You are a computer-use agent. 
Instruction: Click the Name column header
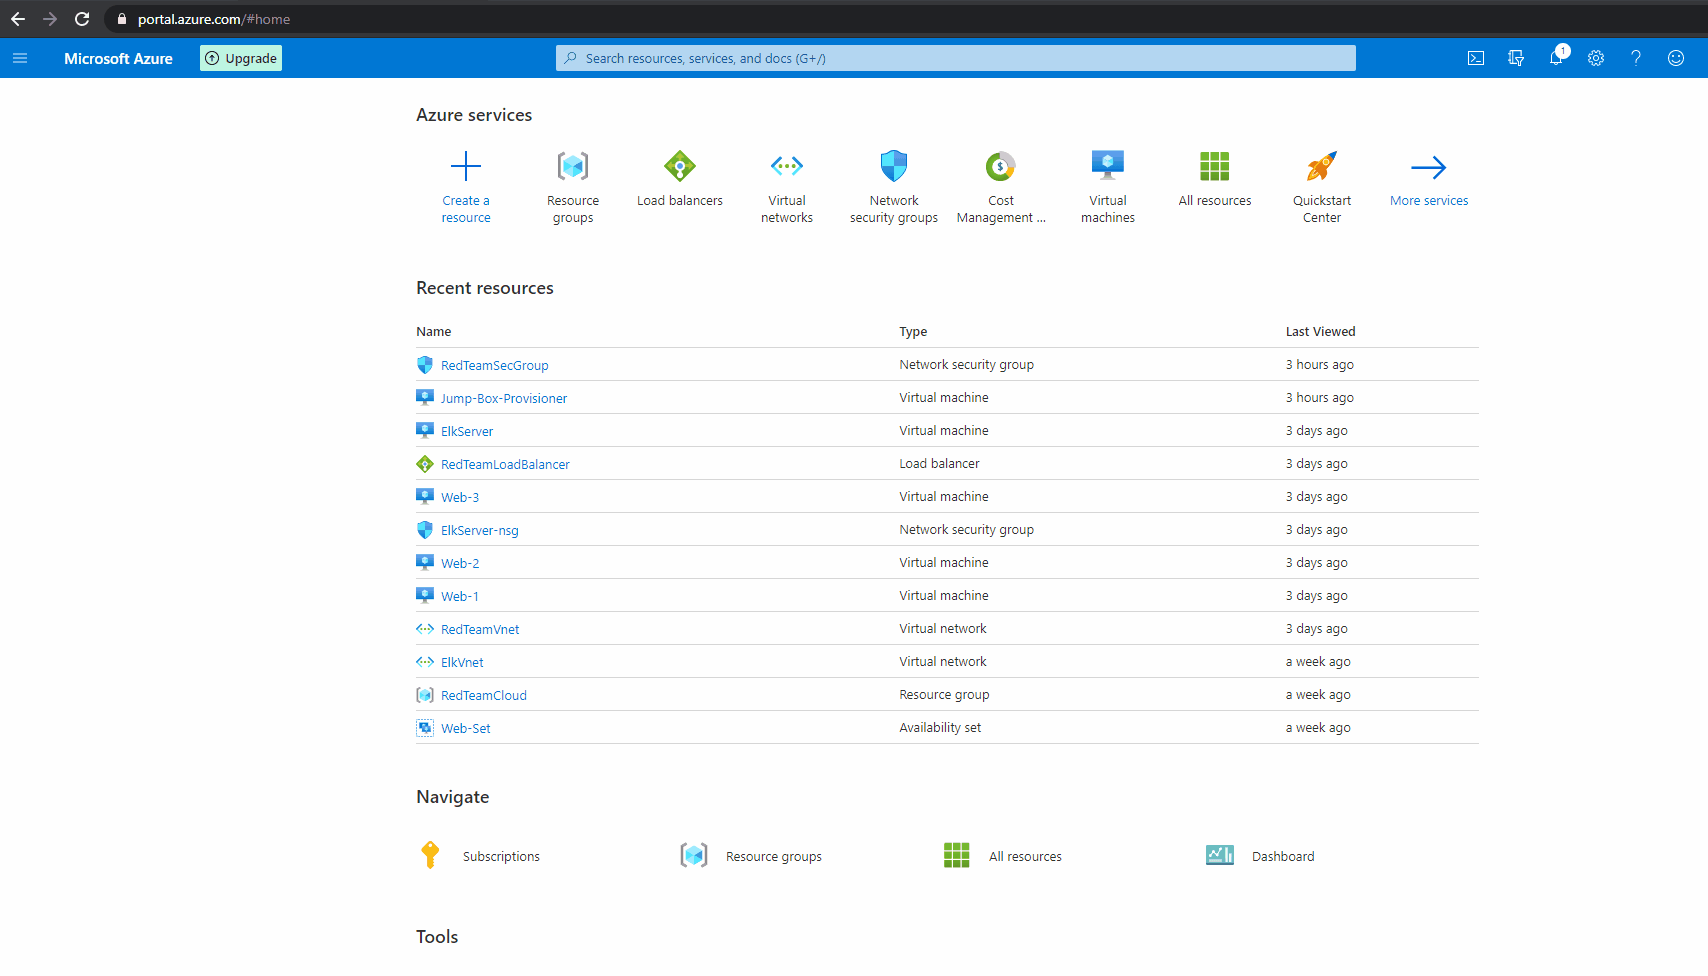click(434, 331)
